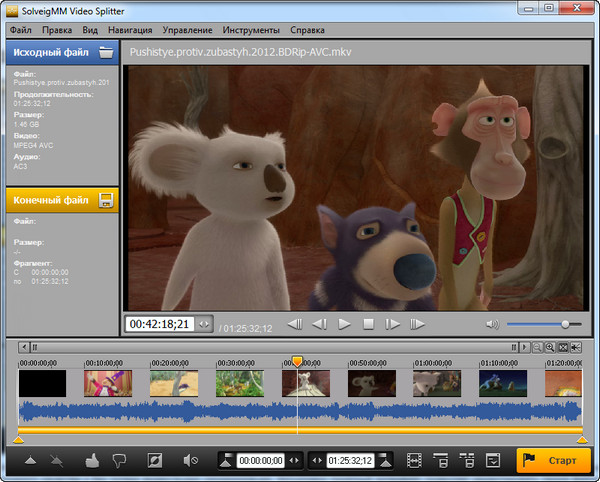Open the Инструменты menu

coord(250,30)
